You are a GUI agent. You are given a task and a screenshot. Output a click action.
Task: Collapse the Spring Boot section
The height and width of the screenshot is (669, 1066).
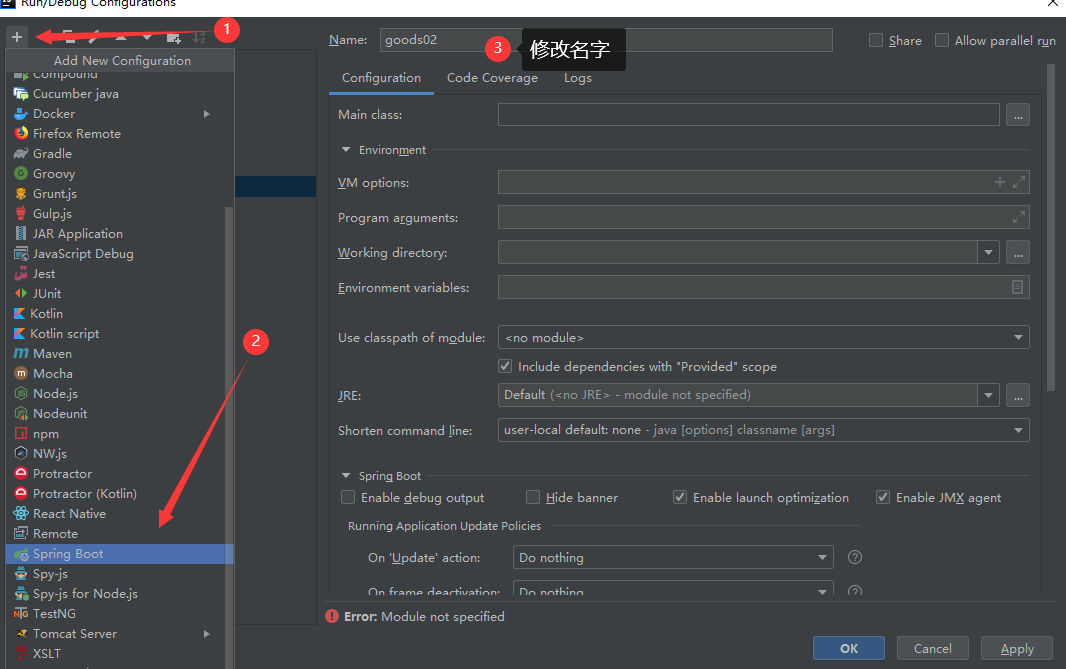[x=346, y=476]
